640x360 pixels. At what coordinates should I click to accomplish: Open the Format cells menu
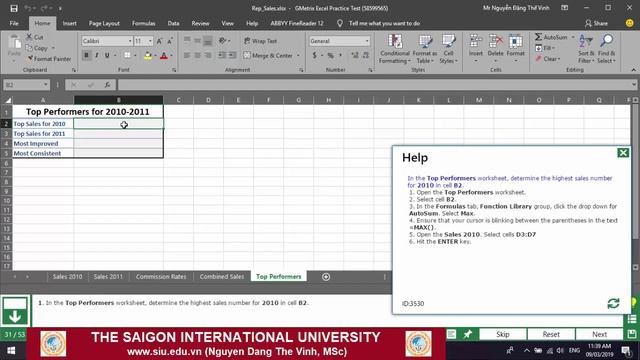click(516, 49)
